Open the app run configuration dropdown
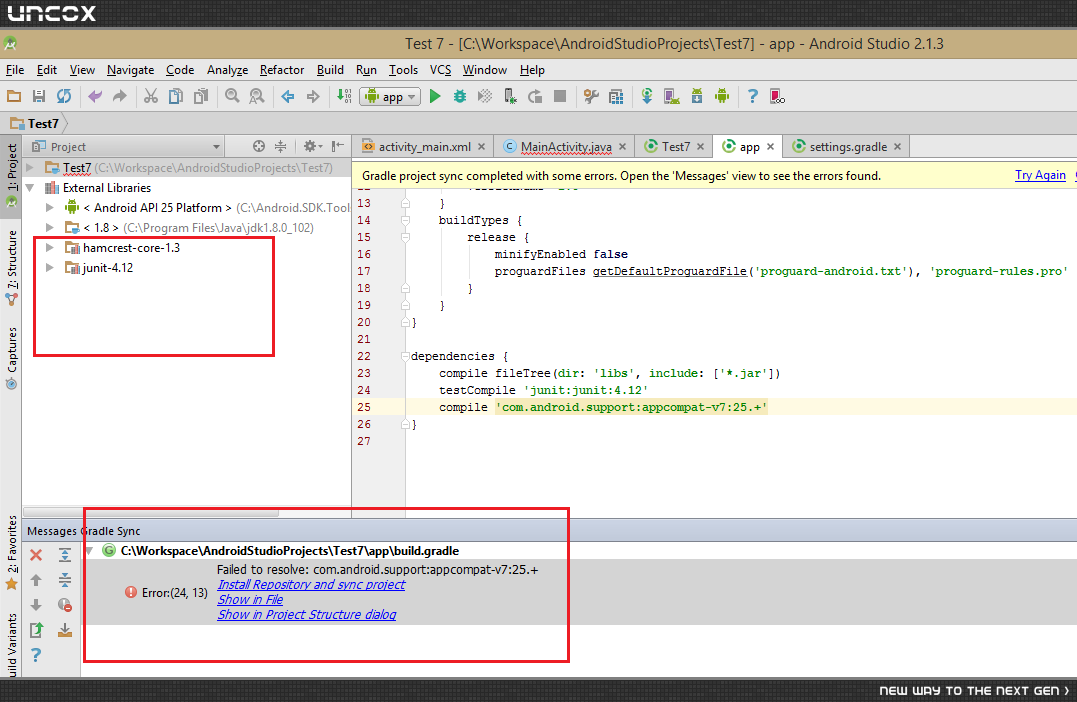 click(x=390, y=97)
